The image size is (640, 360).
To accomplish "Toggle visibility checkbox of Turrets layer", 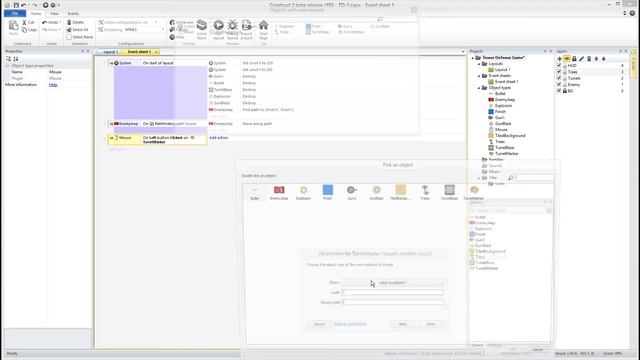I will [559, 78].
